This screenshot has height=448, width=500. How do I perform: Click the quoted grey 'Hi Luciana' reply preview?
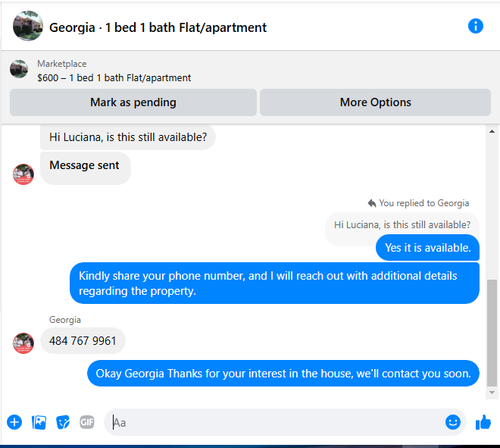click(402, 225)
